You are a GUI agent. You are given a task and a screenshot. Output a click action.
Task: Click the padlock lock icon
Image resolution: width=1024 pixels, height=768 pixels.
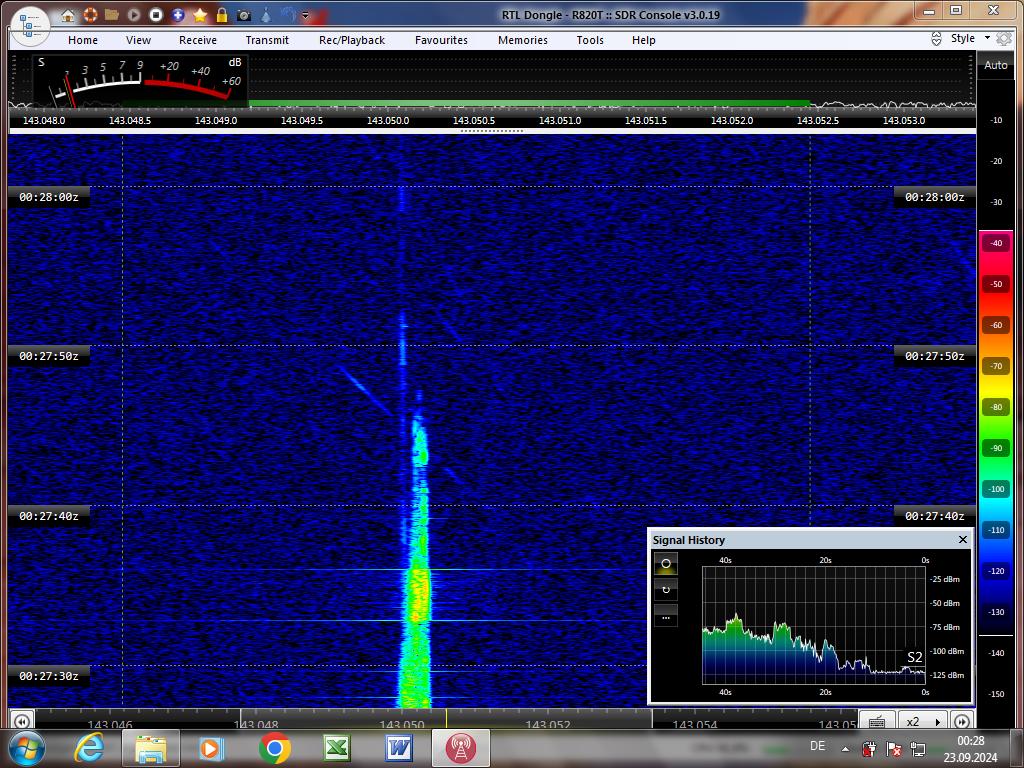[222, 14]
